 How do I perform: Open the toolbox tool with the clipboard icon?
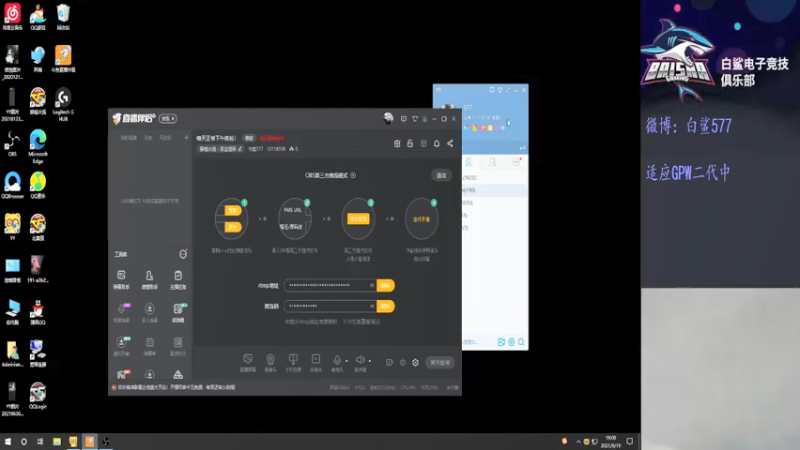point(178,280)
